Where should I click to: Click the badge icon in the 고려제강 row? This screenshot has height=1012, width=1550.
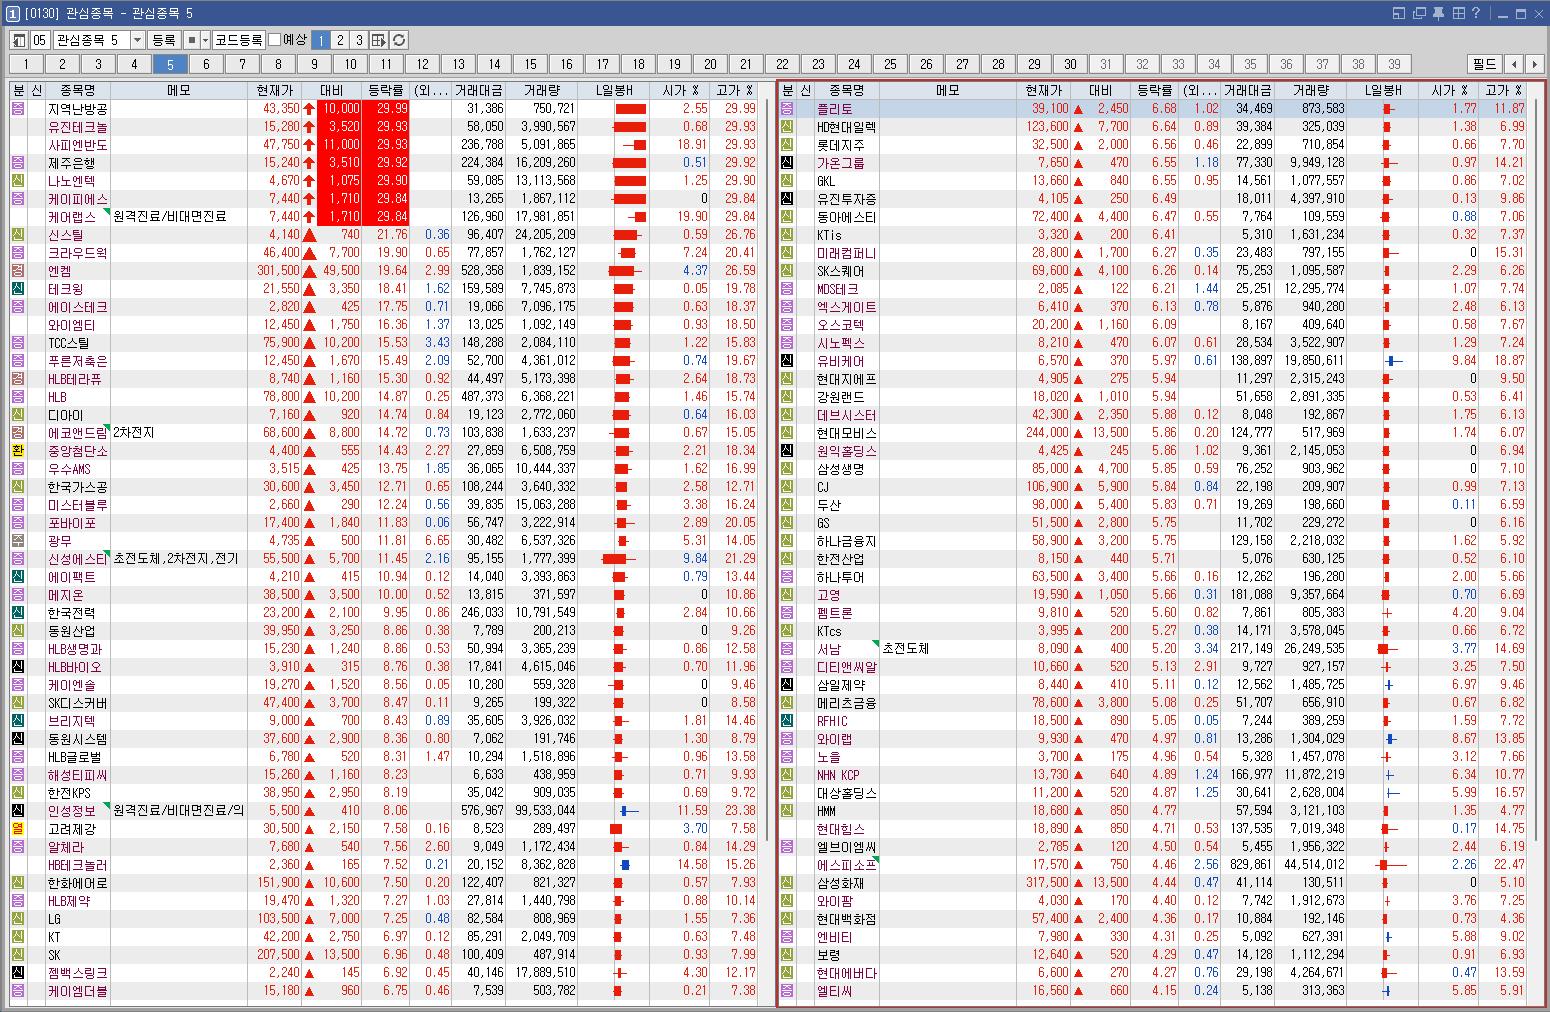point(18,829)
